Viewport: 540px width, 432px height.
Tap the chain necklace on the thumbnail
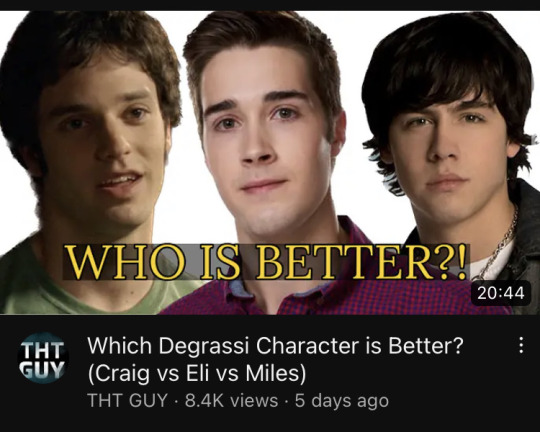(501, 243)
